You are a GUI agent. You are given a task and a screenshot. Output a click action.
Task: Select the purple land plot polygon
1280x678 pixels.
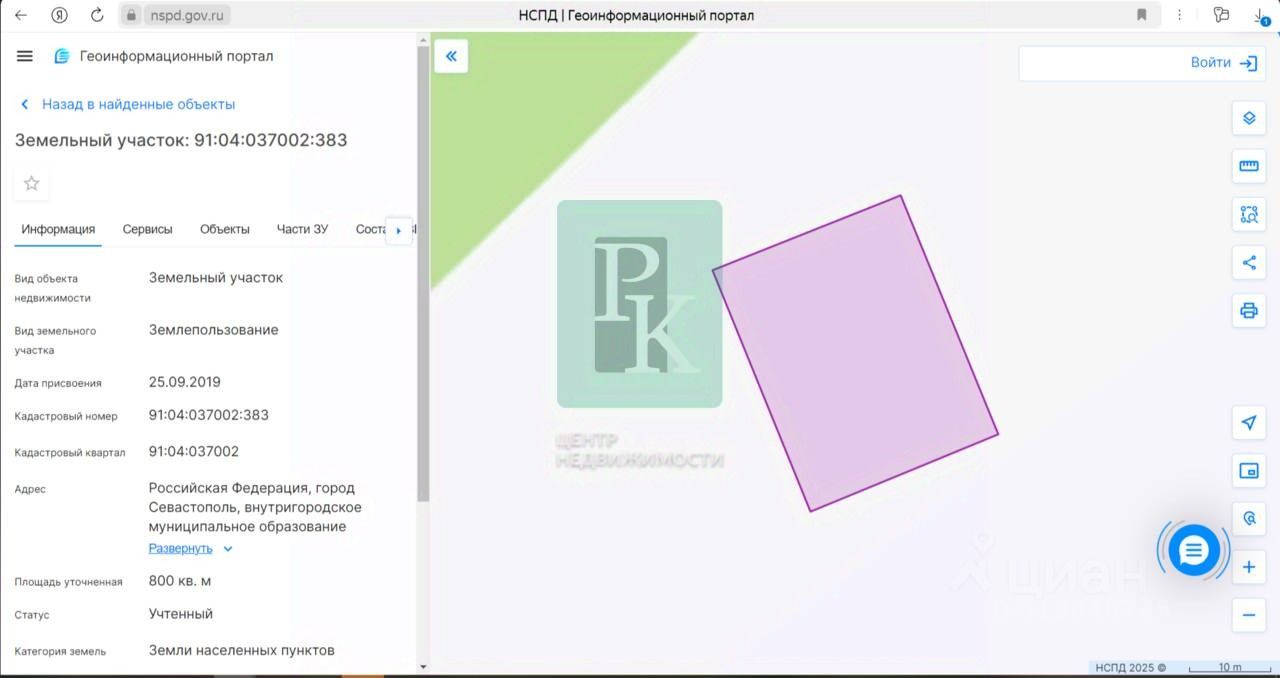856,352
